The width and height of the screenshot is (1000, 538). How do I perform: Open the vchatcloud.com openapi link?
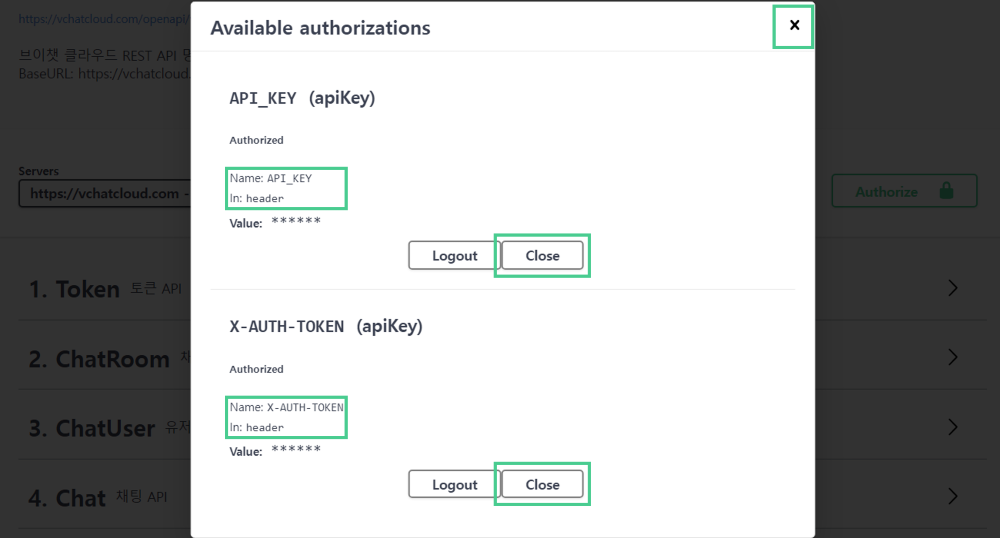click(105, 19)
